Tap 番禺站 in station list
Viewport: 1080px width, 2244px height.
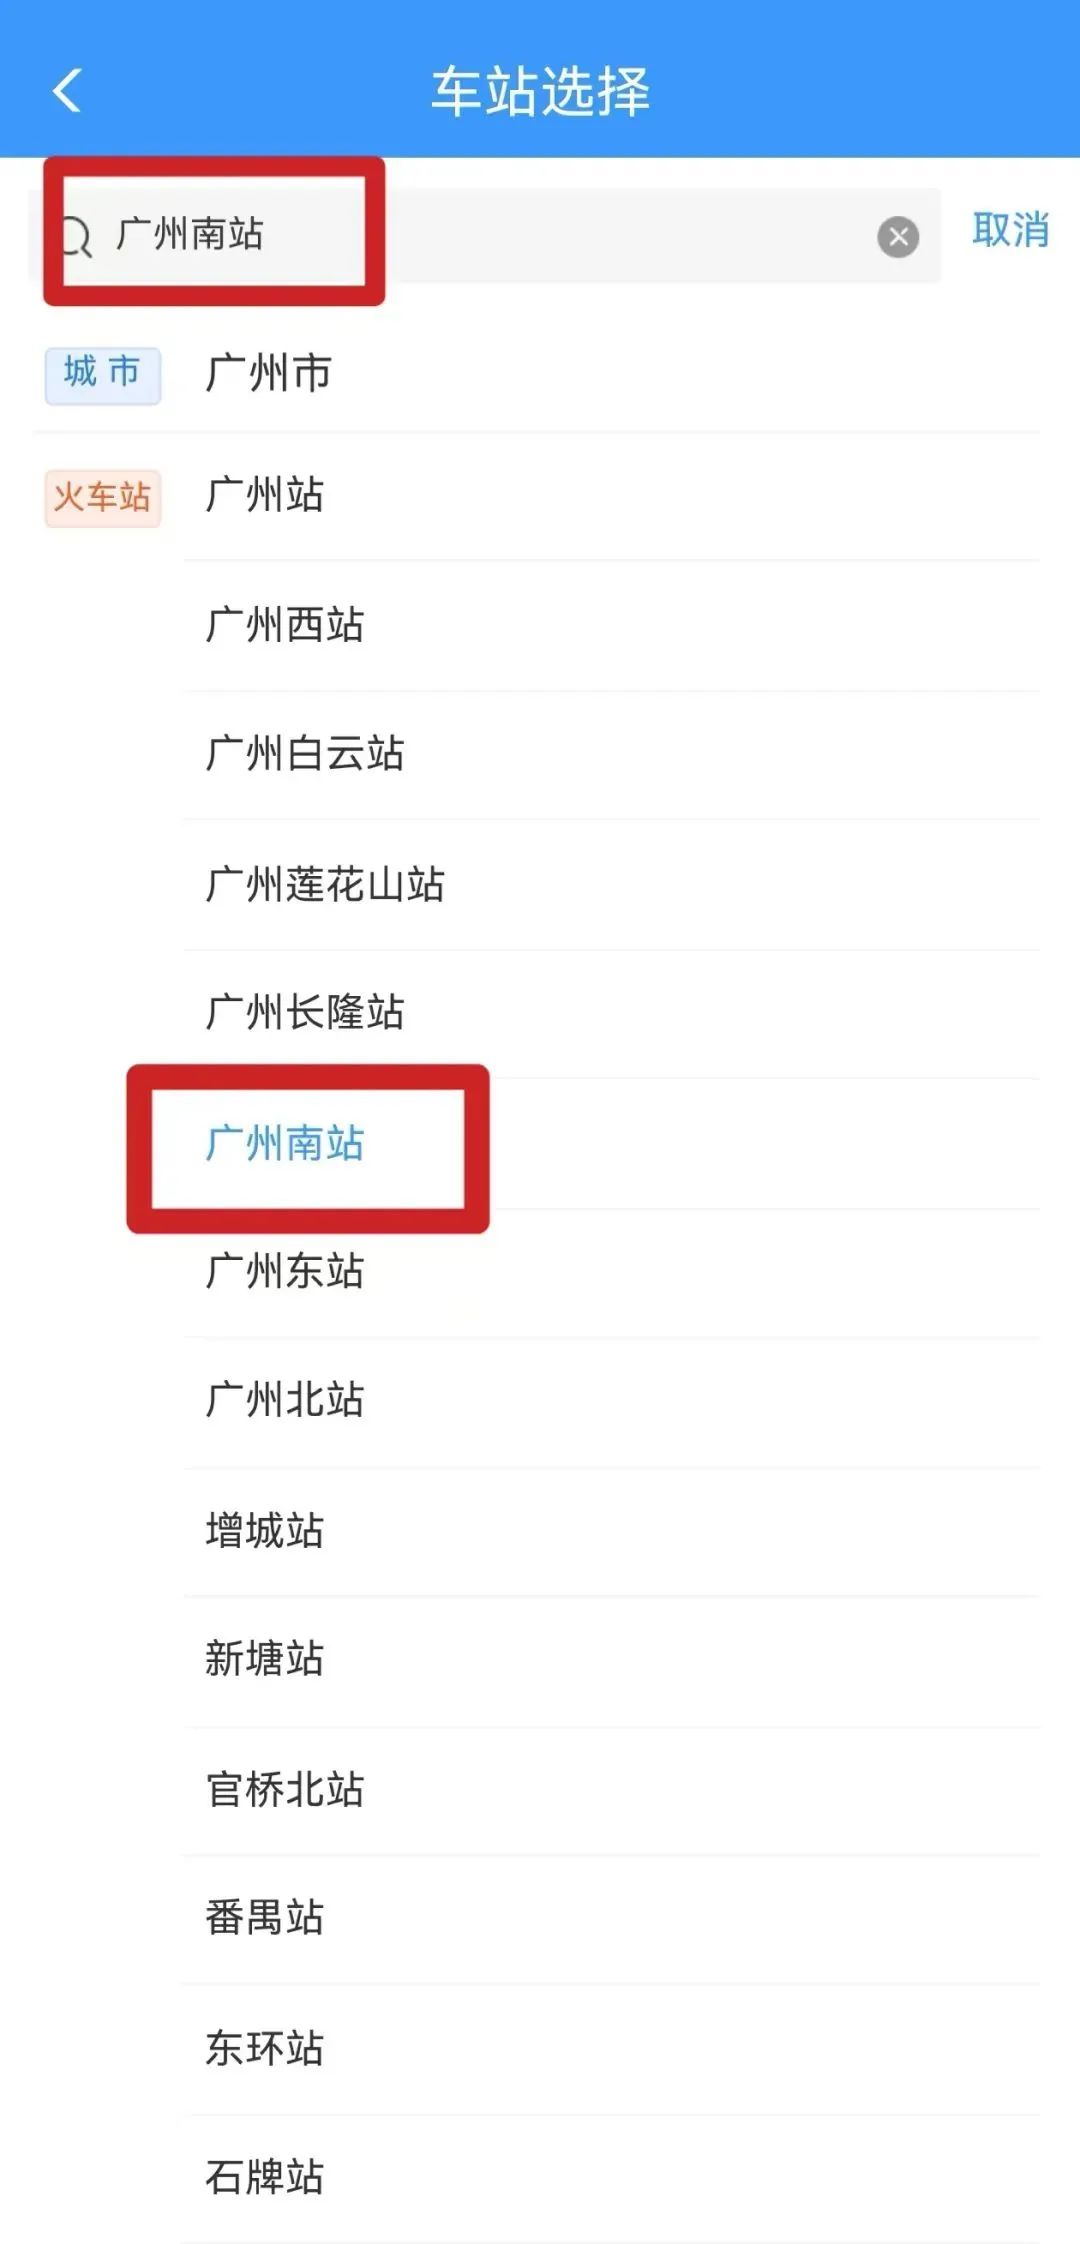coord(264,1918)
